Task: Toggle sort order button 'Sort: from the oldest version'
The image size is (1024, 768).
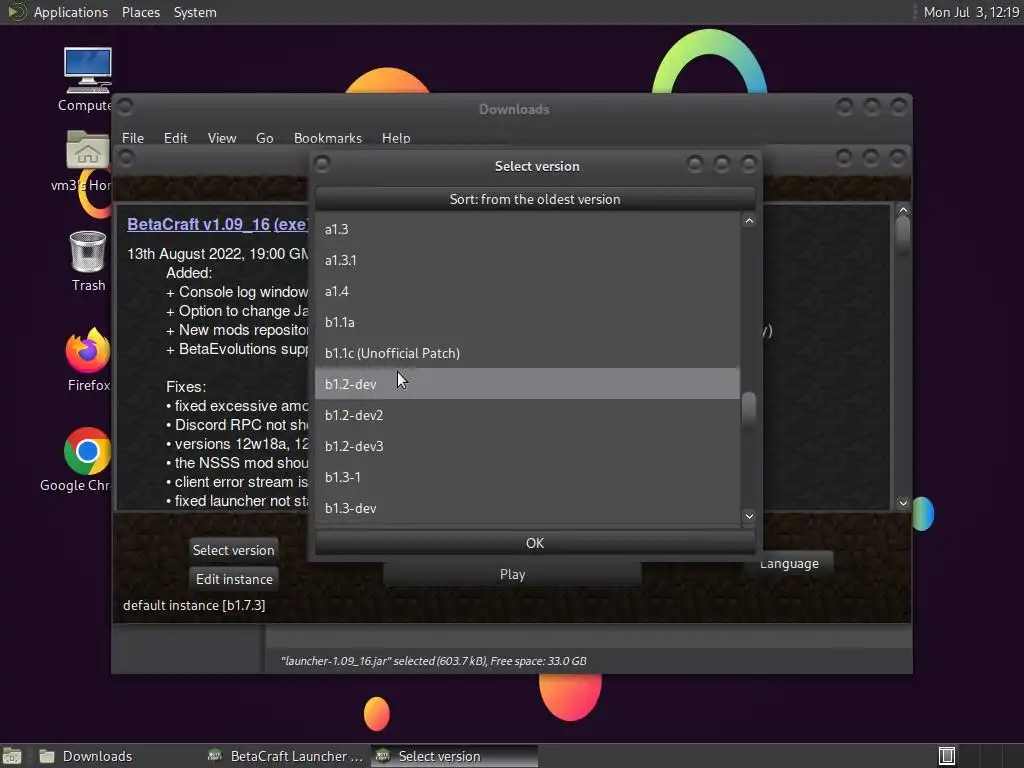Action: (535, 199)
